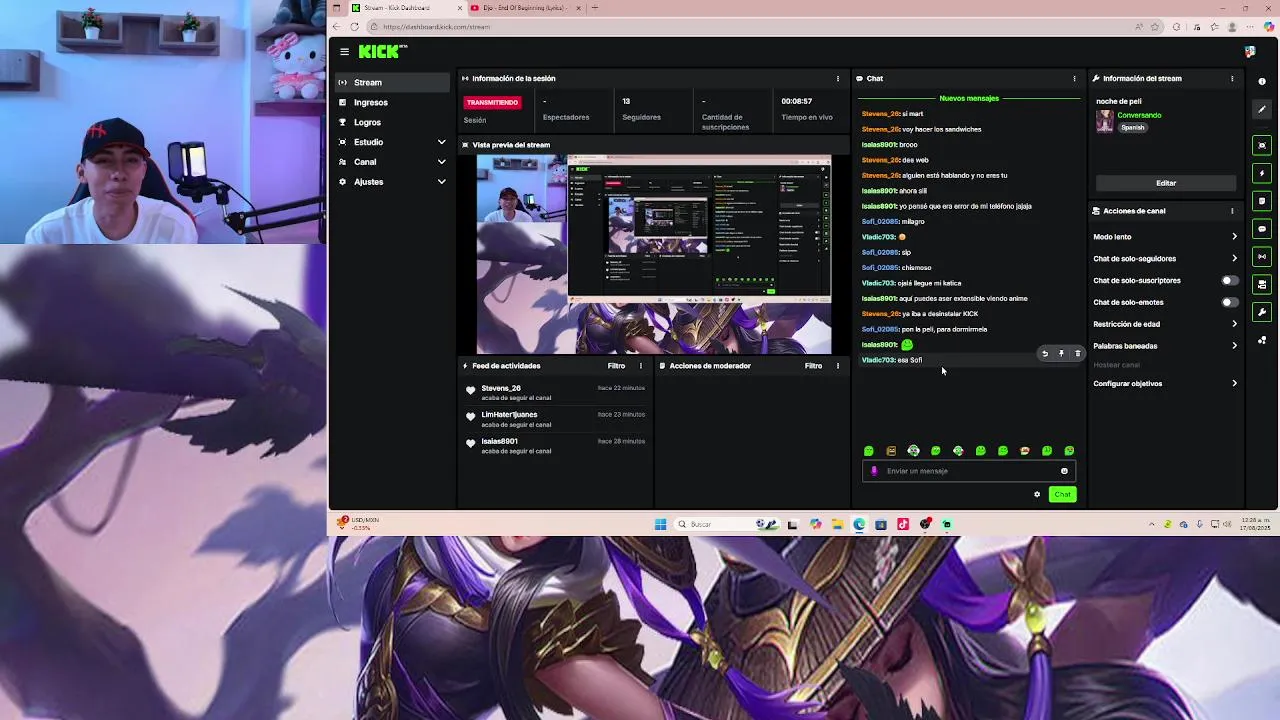Screen dimensions: 1280x720
Task: Open the Windows Start menu
Action: pos(660,524)
